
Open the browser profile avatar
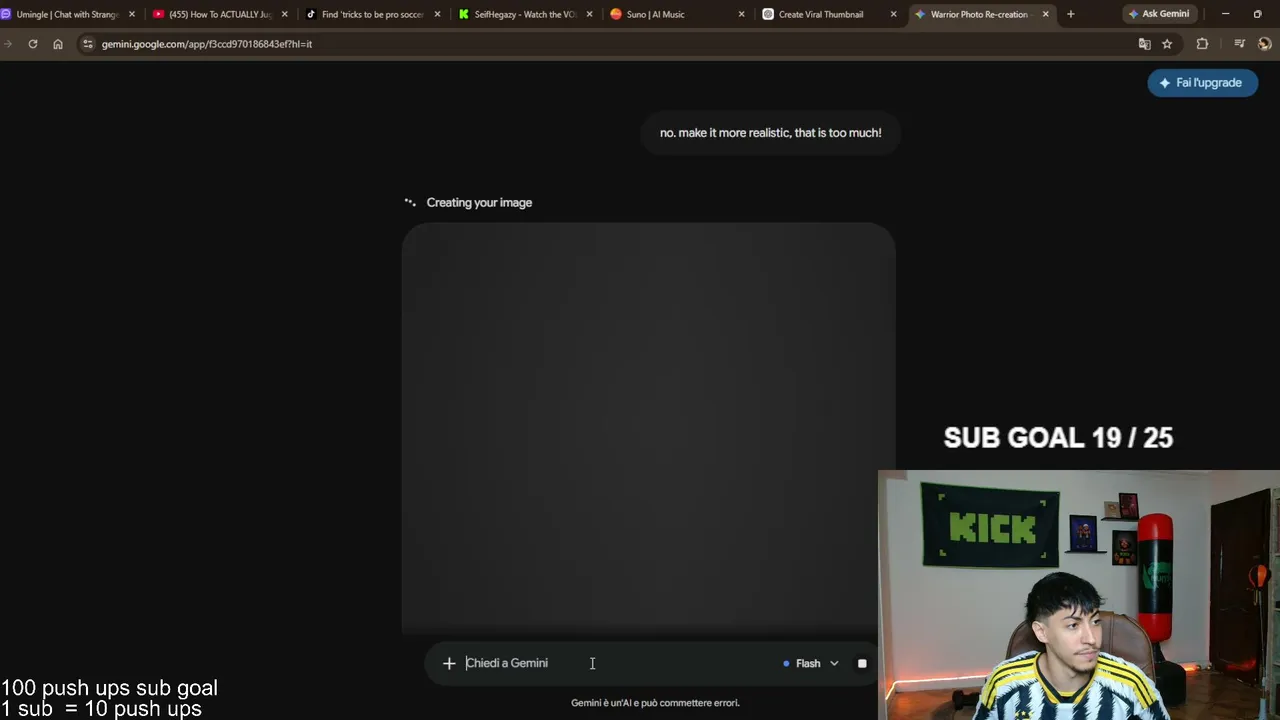click(x=1265, y=44)
